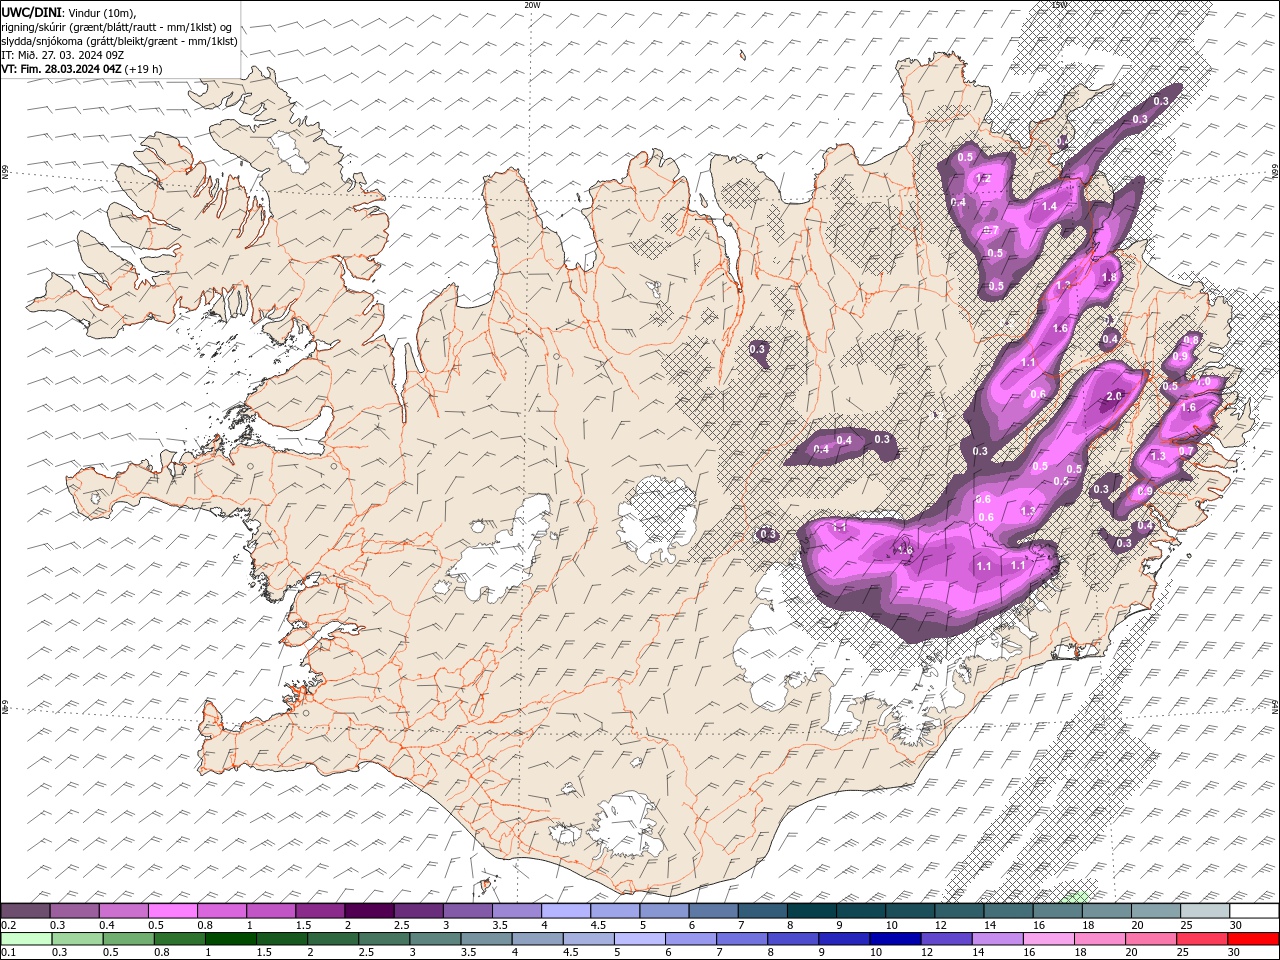
Task: Select the periwinkle 6 rain legend swatch
Action: click(x=690, y=939)
